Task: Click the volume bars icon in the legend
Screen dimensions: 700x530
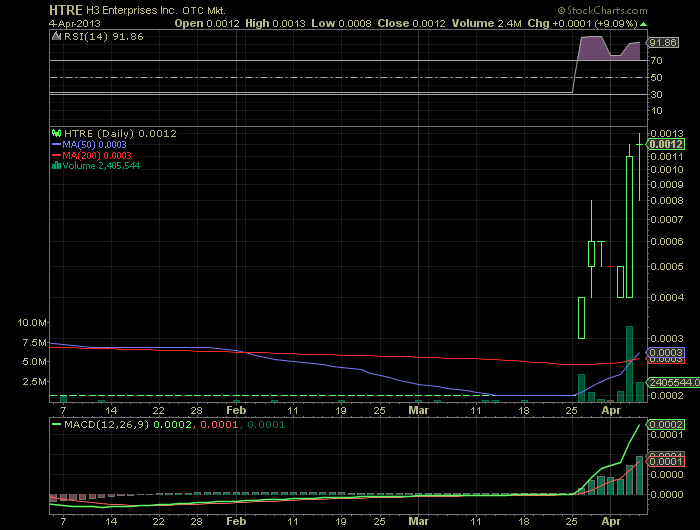Action: pos(56,166)
